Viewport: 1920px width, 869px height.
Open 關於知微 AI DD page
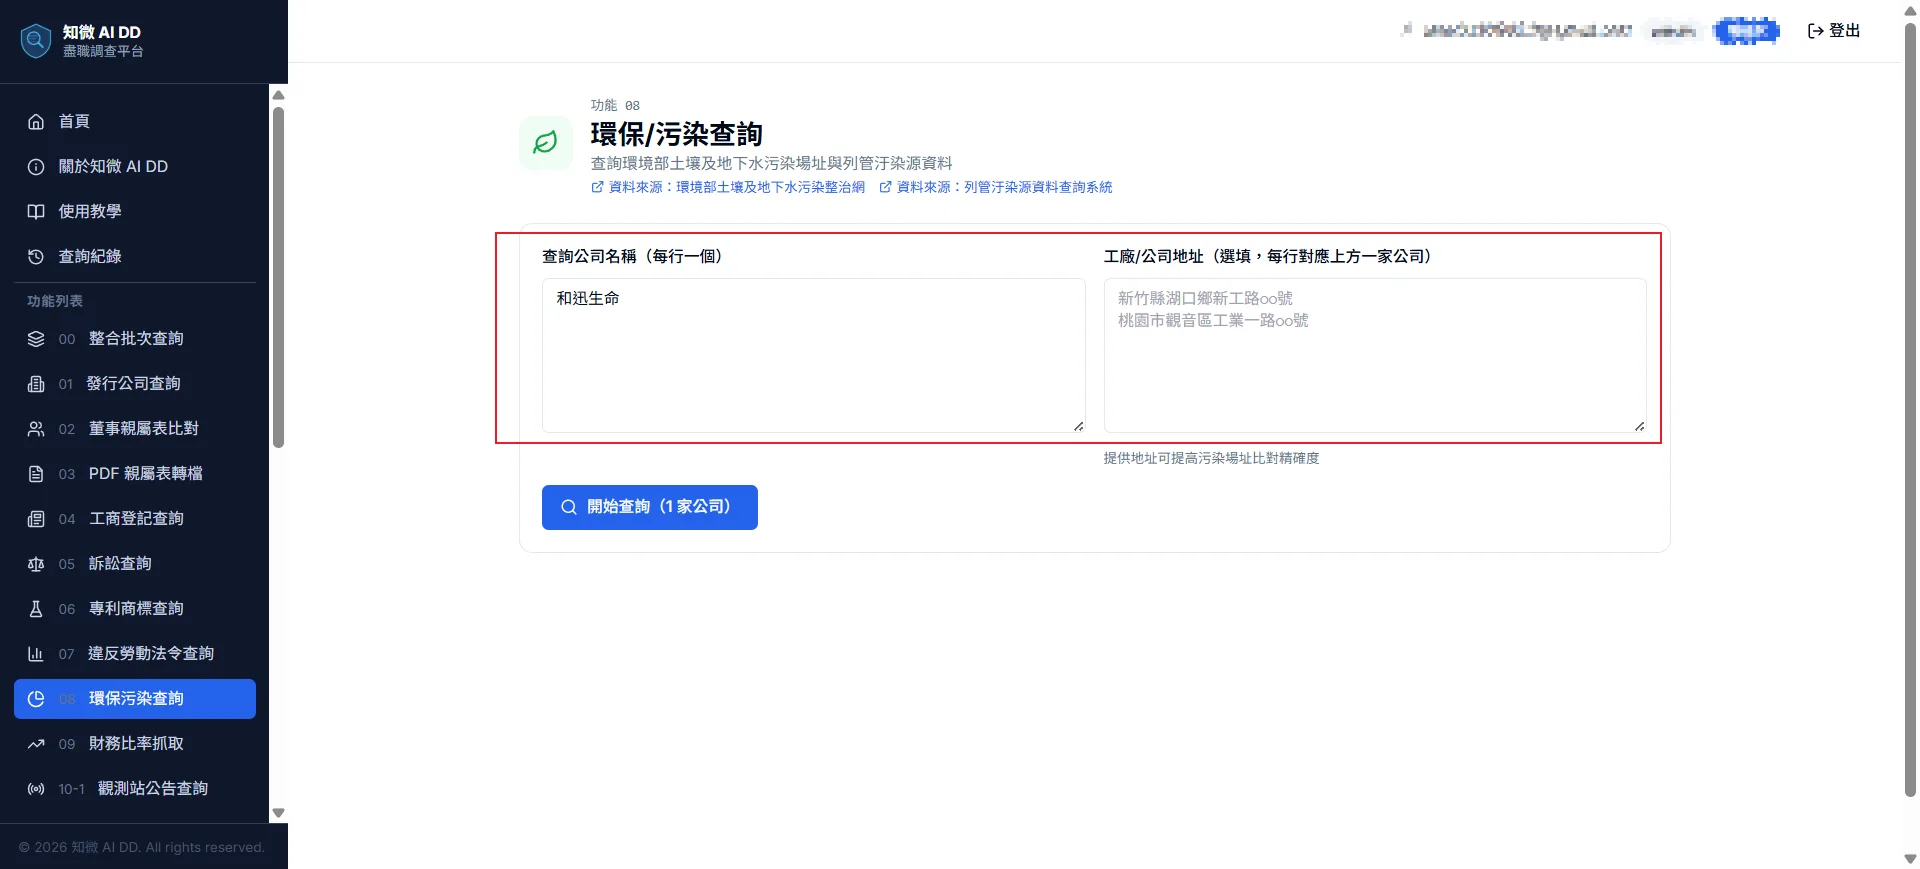pyautogui.click(x=135, y=167)
